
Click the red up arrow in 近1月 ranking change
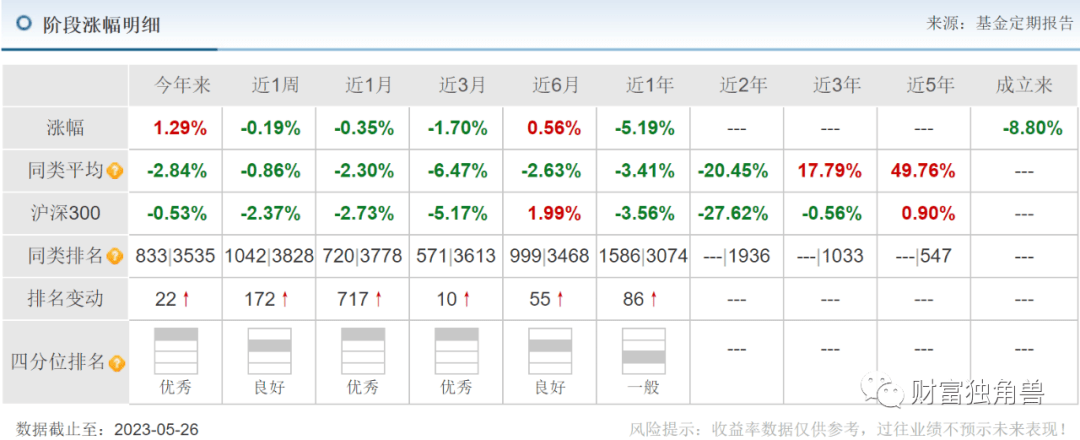pyautogui.click(x=379, y=299)
